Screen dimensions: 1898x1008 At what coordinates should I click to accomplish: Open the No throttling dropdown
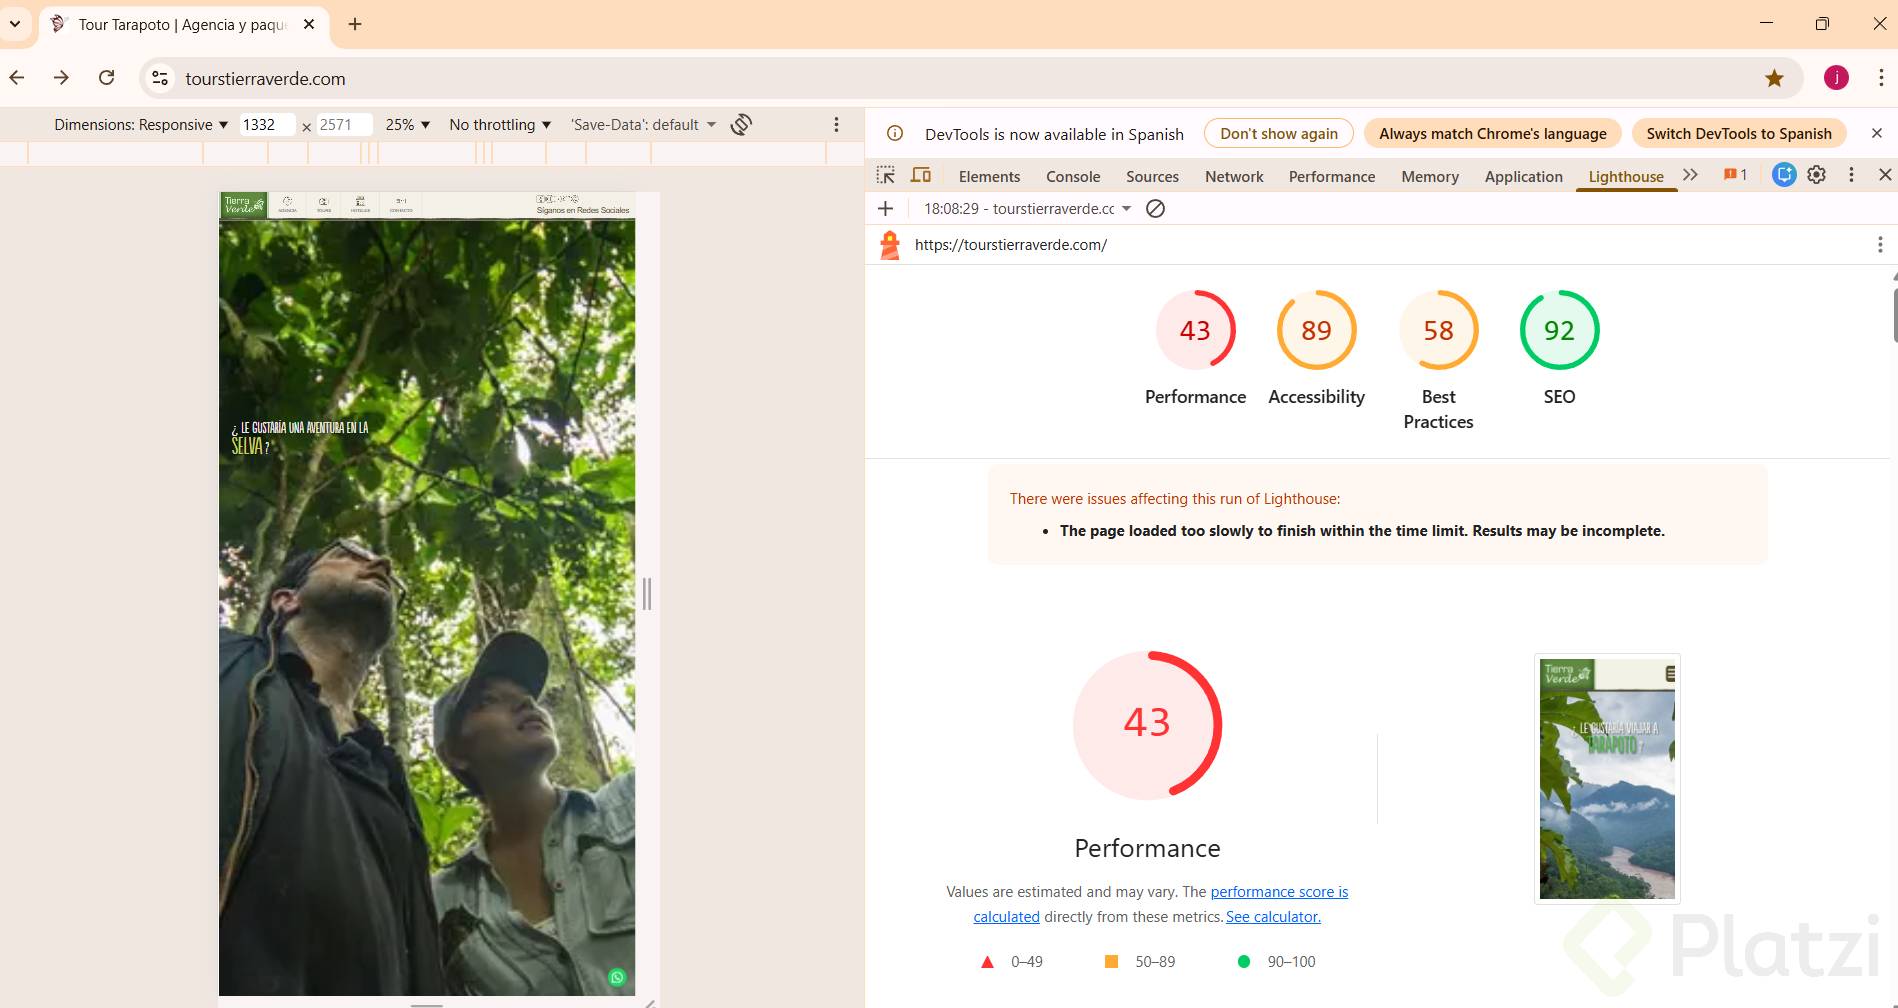(x=500, y=125)
